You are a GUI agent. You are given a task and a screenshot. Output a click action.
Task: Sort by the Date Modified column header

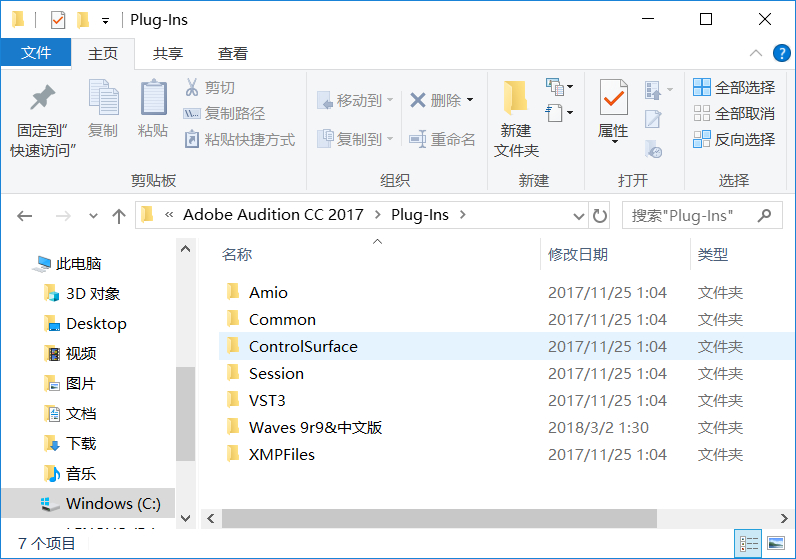coord(577,255)
